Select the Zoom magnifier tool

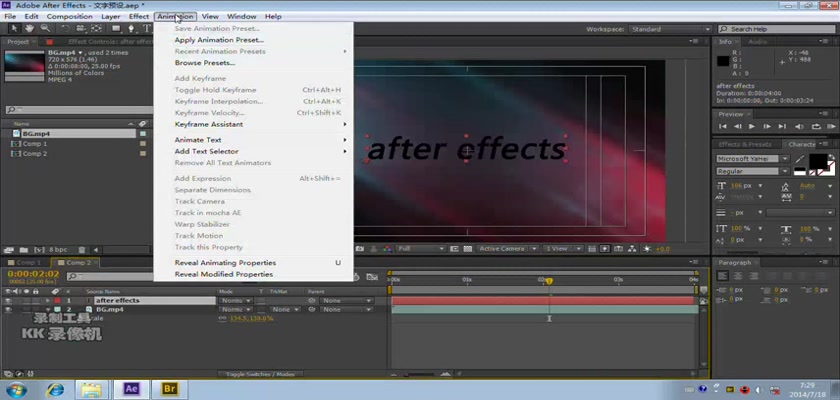tap(45, 28)
